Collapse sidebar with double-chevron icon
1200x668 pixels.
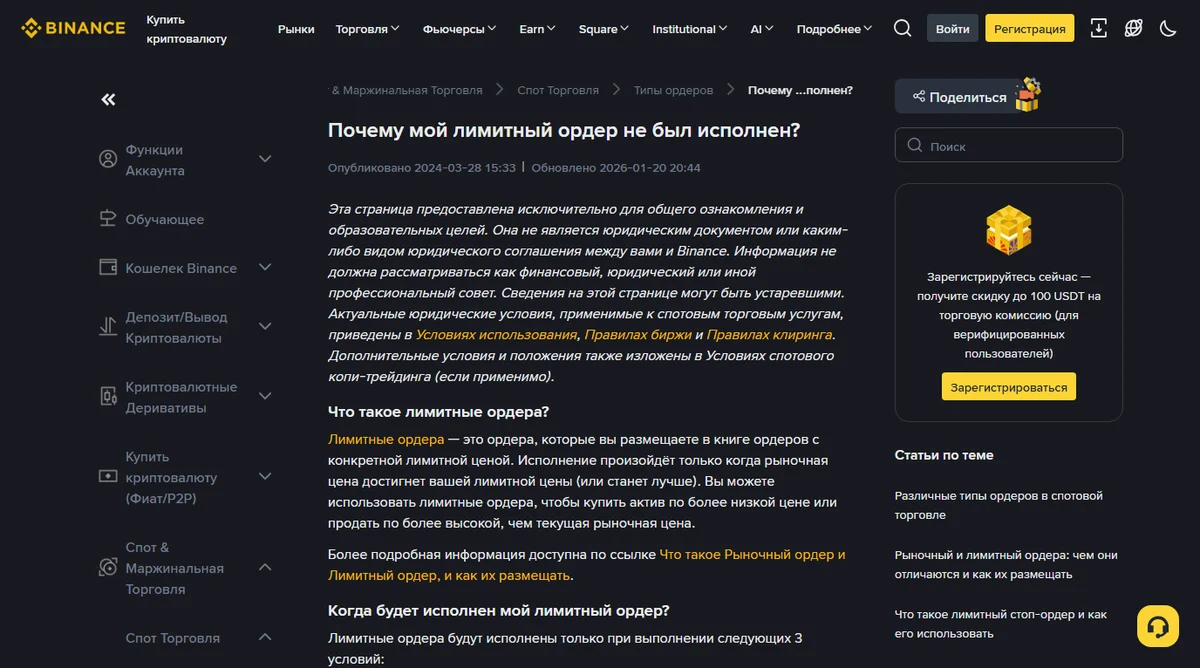point(108,99)
